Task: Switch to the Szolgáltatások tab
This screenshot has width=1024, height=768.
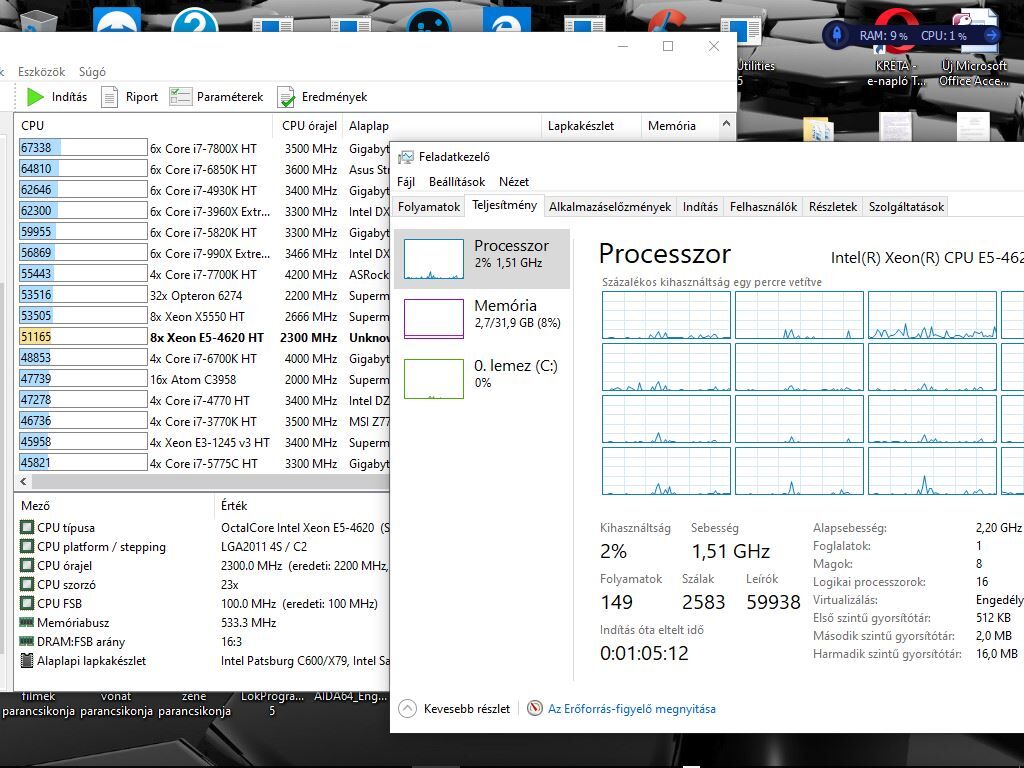Action: (906, 207)
